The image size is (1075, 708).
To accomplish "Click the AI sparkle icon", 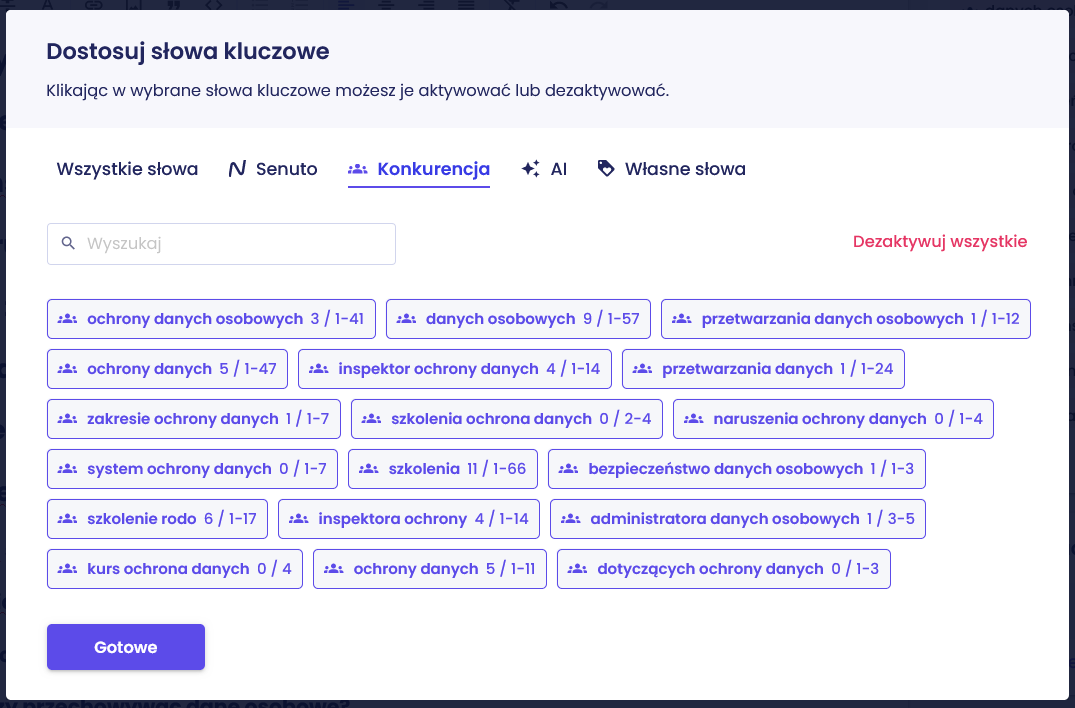I will [531, 169].
